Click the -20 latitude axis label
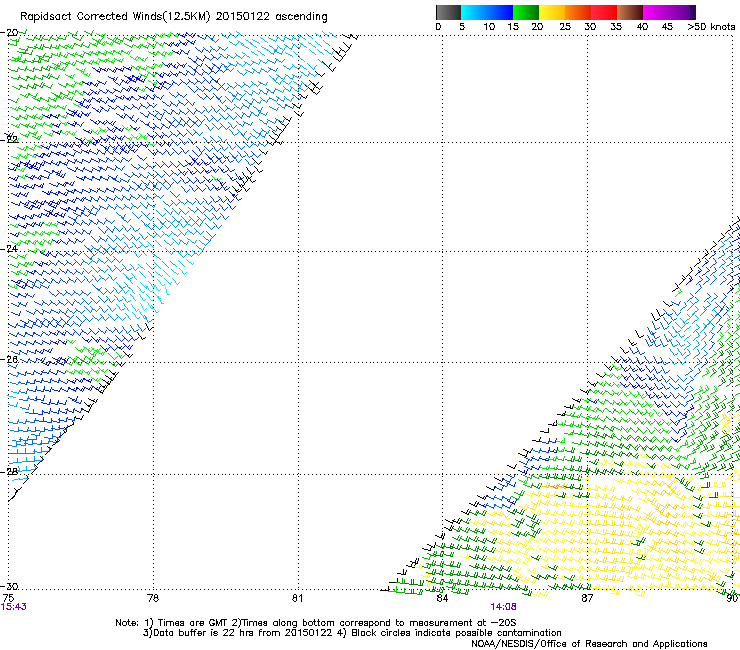740x650 pixels. (x=9, y=32)
